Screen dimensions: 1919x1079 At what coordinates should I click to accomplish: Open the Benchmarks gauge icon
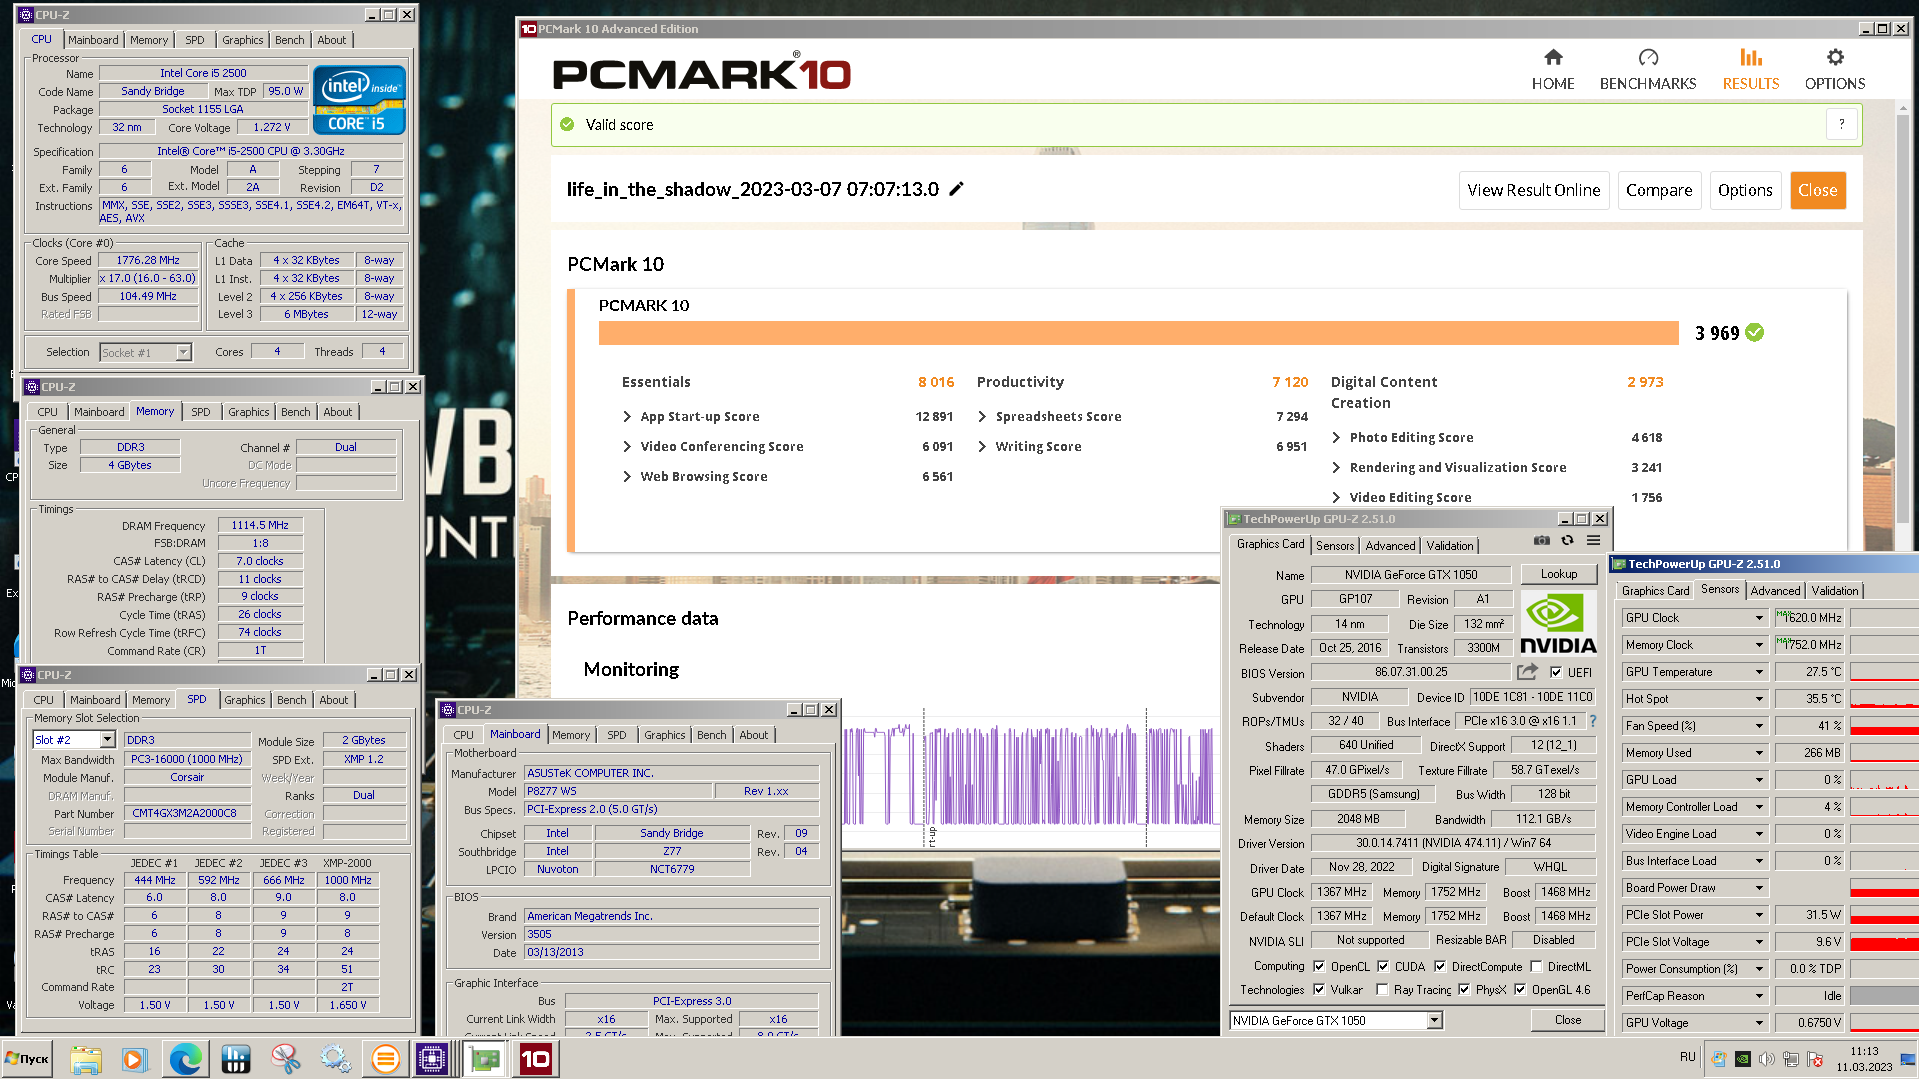point(1648,58)
